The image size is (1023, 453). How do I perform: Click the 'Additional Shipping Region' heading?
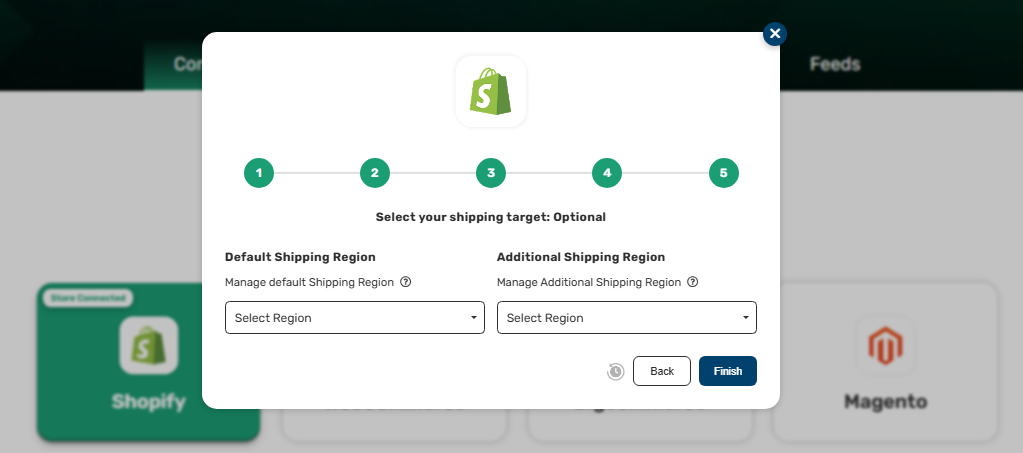point(581,257)
